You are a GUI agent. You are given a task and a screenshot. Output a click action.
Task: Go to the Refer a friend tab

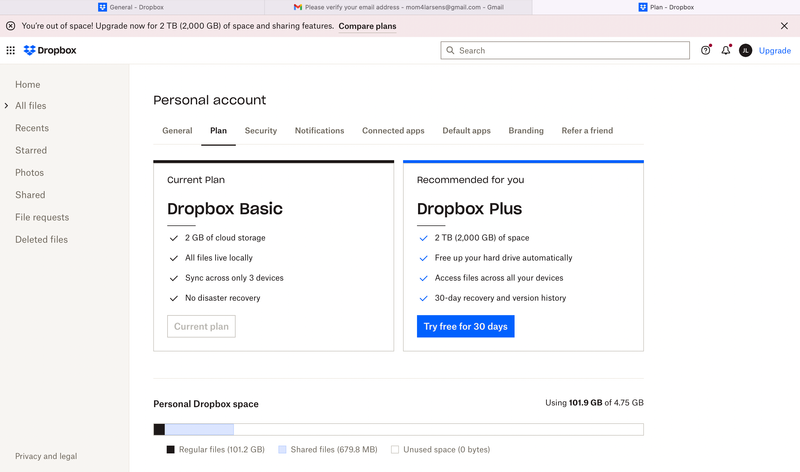tap(587, 131)
